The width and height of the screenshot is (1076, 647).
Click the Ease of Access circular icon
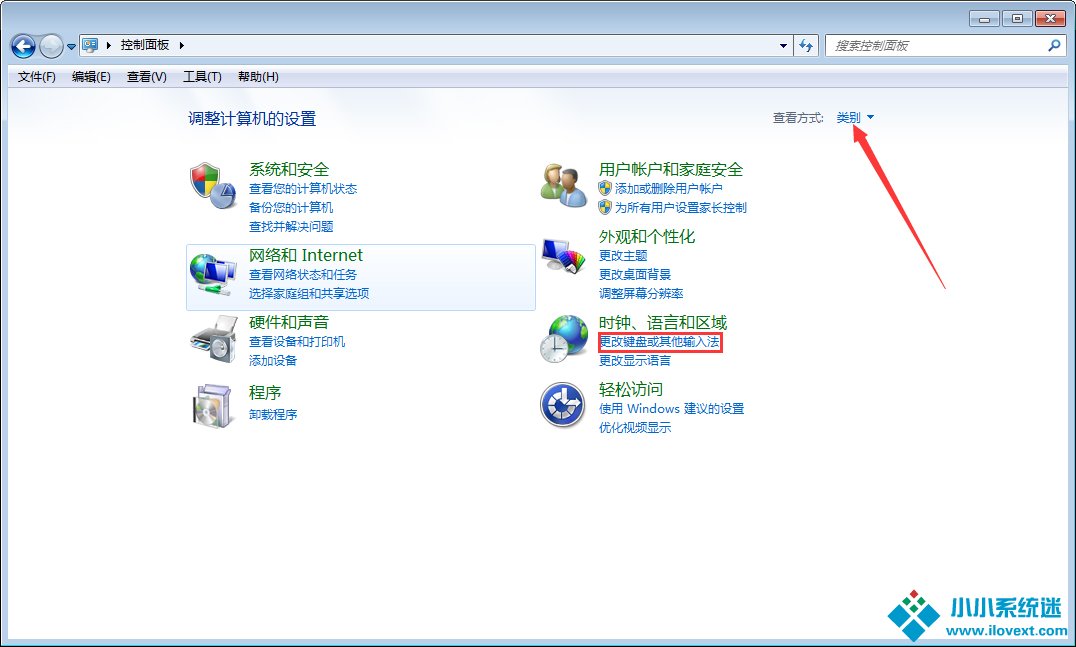tap(562, 405)
